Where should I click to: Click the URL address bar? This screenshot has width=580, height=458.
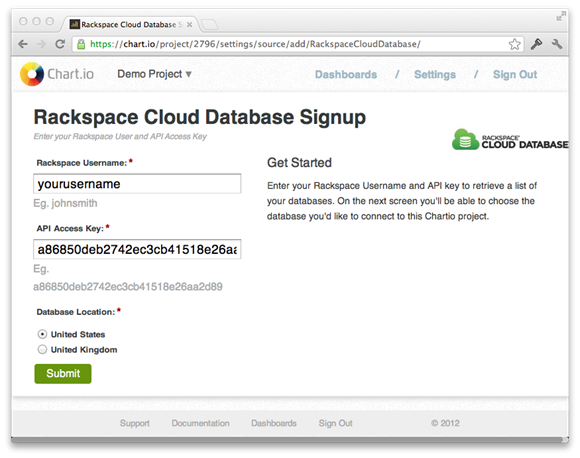[x=298, y=44]
